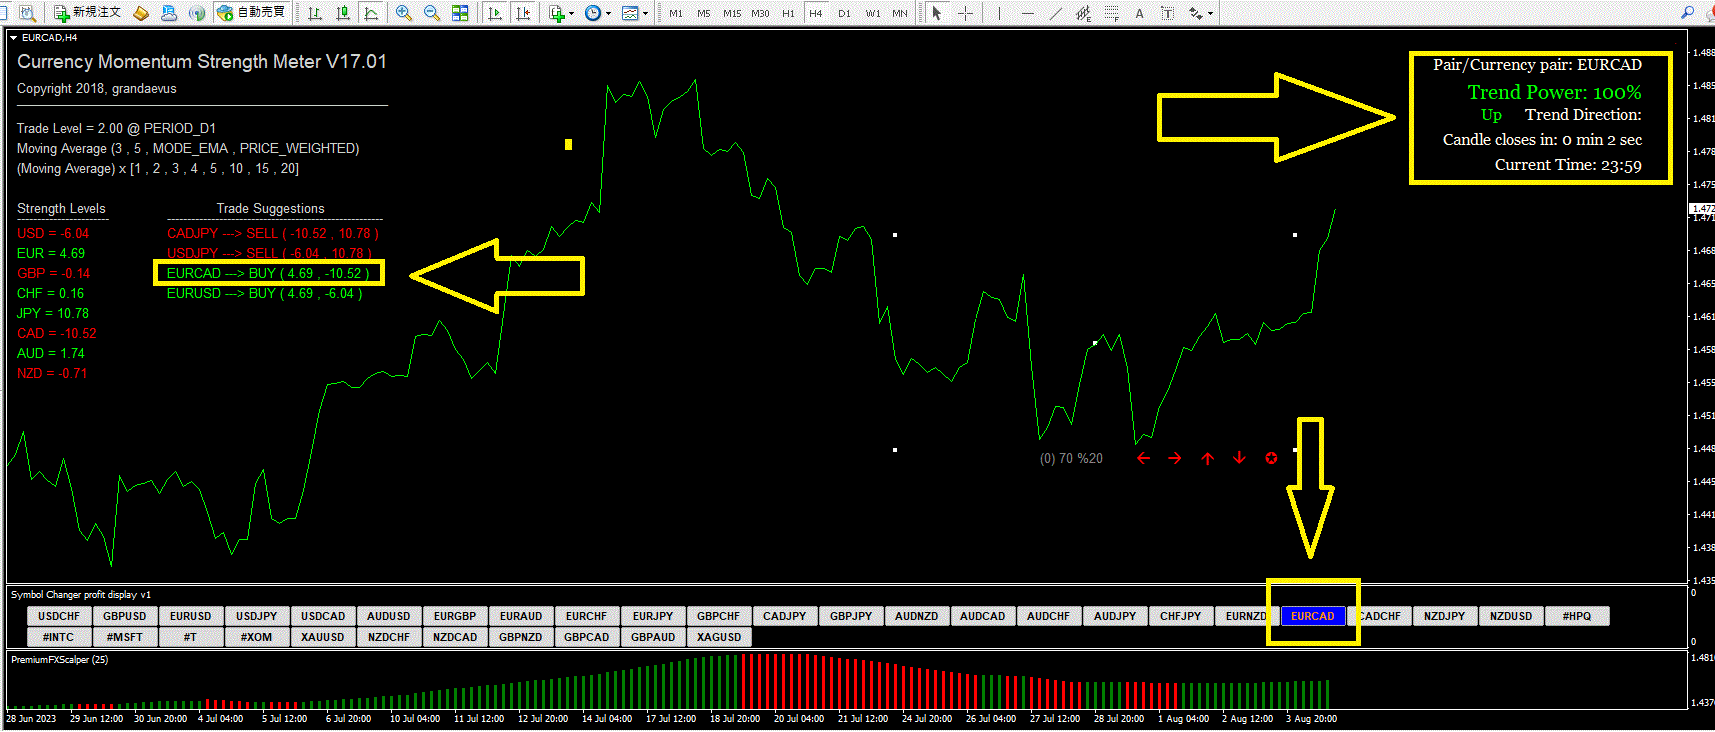This screenshot has height=732, width=1715.
Task: Switch chart symbol to GBPAUD
Action: point(653,637)
